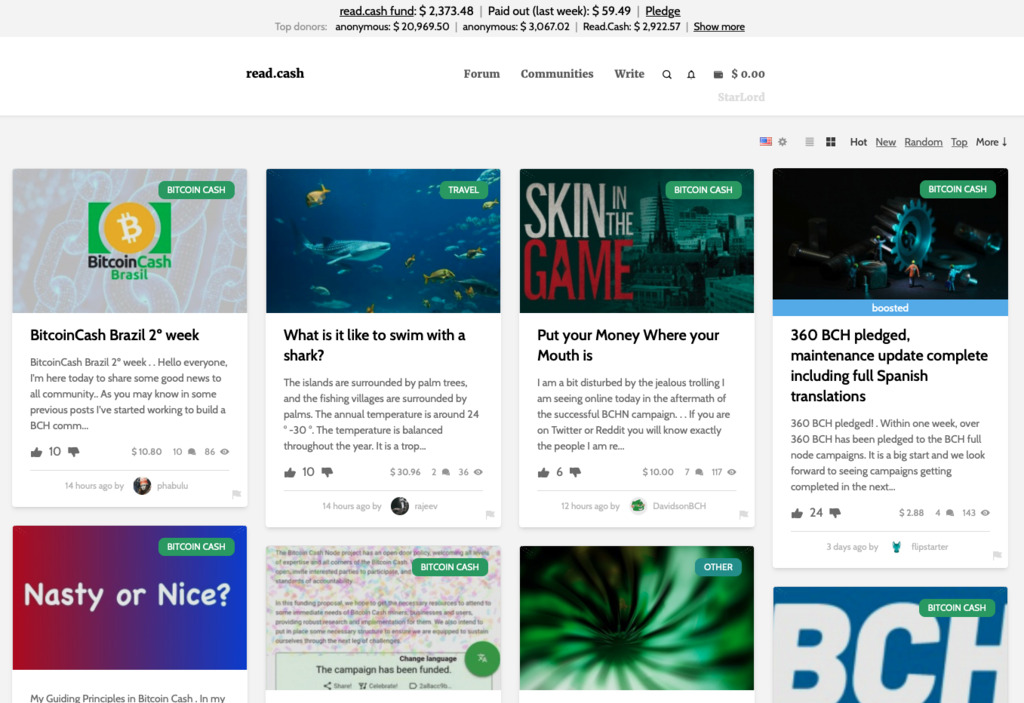Open the BitcoinCash Brasil logo thumbnail

coord(129,240)
